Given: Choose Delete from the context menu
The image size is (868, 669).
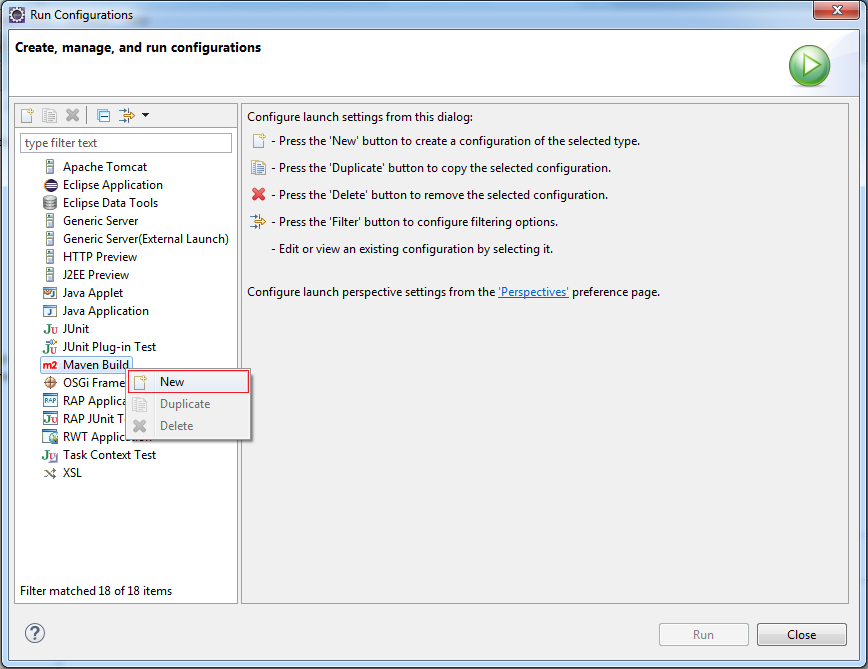Looking at the screenshot, I should pyautogui.click(x=189, y=426).
